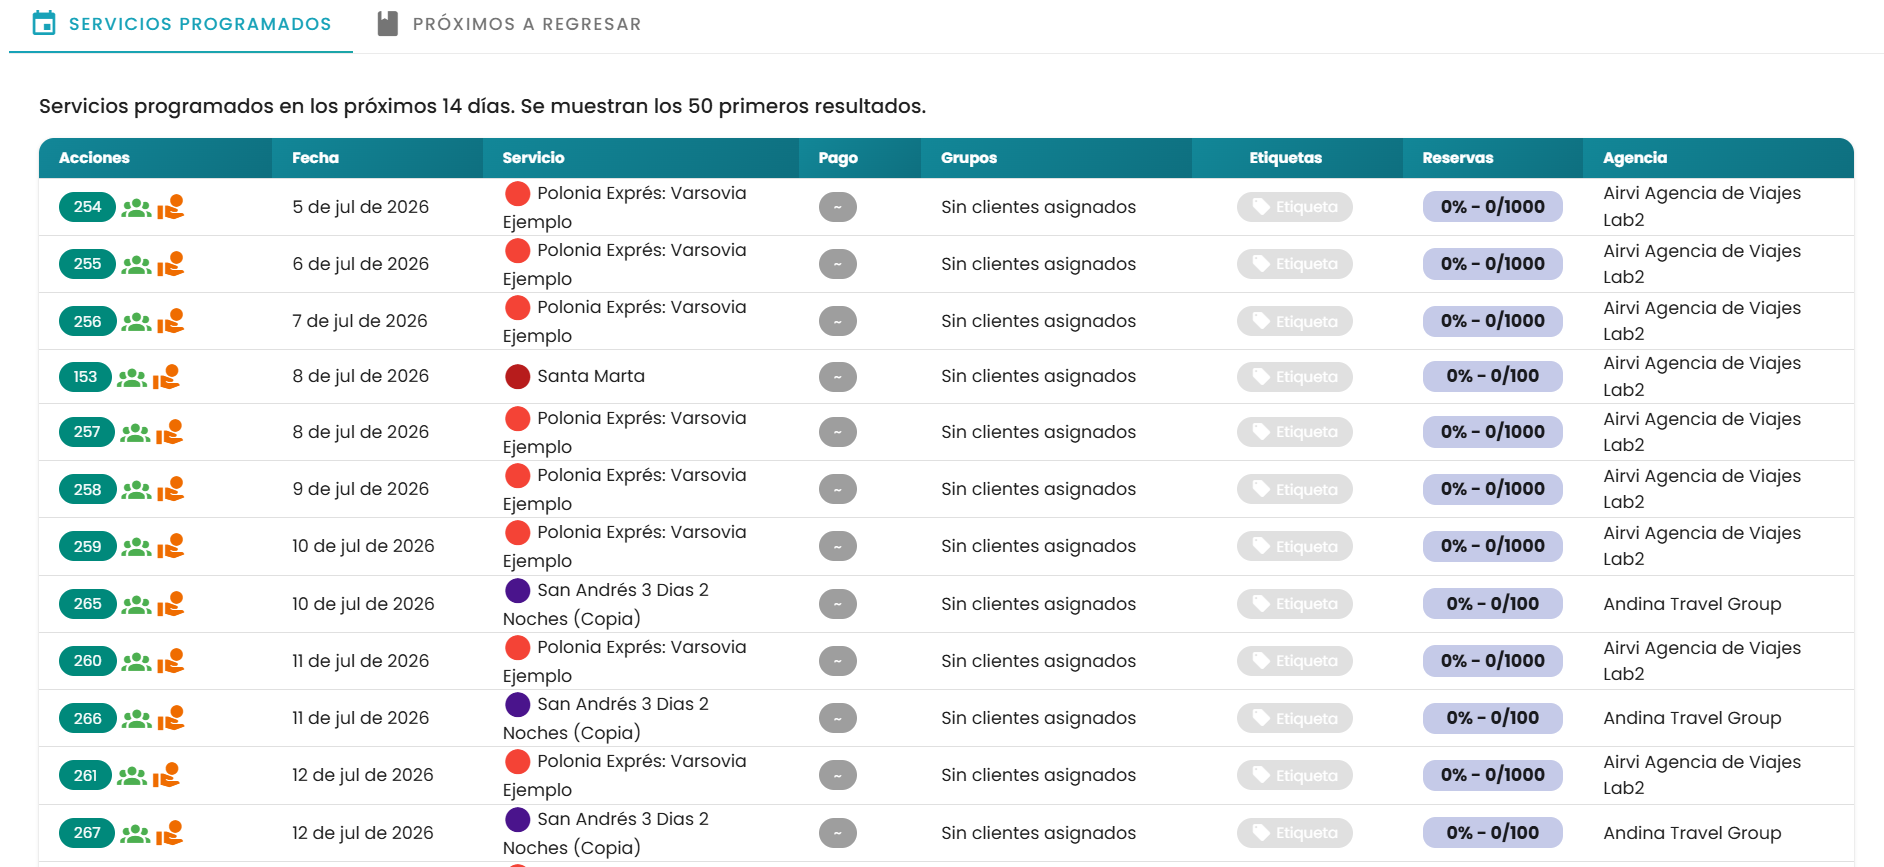The image size is (1884, 867).
Task: Open Etiqueta selector in row 267
Action: 1295,833
